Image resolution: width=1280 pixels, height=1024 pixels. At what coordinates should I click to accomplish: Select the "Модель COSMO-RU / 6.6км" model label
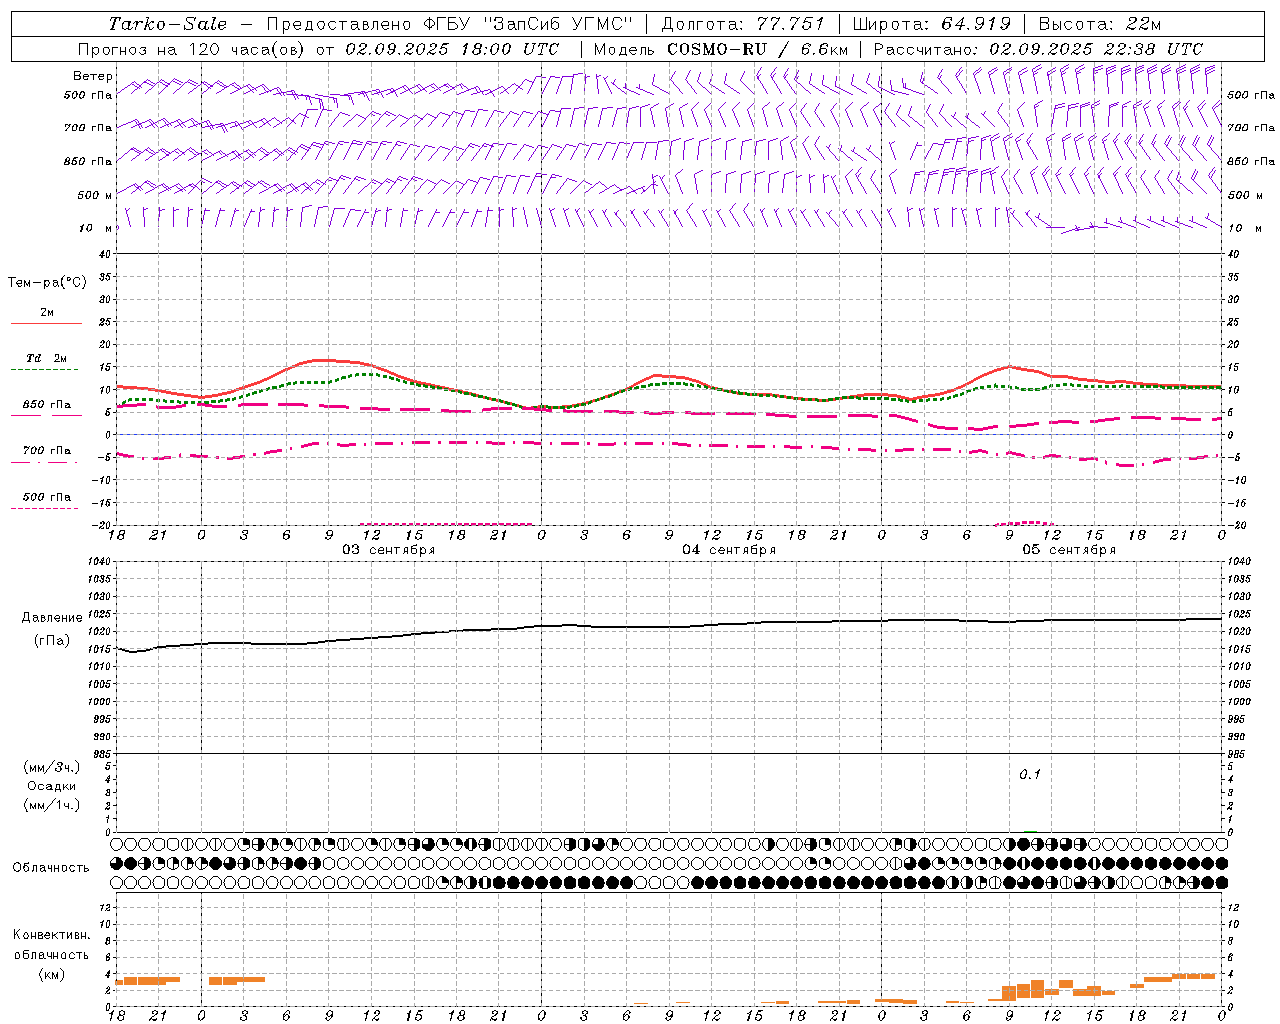click(x=721, y=49)
